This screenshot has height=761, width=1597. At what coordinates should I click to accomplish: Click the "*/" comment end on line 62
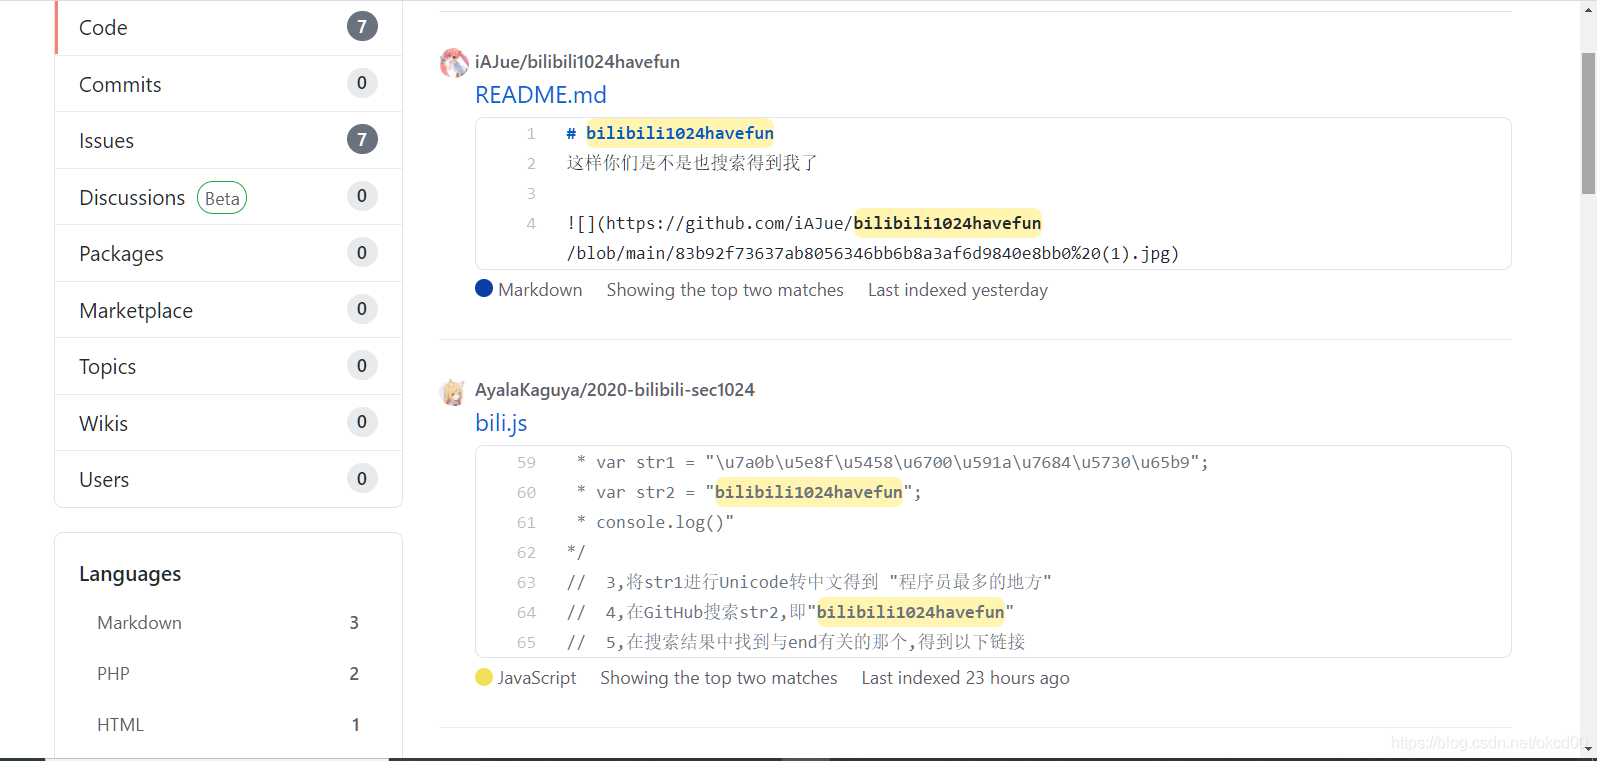tap(576, 552)
